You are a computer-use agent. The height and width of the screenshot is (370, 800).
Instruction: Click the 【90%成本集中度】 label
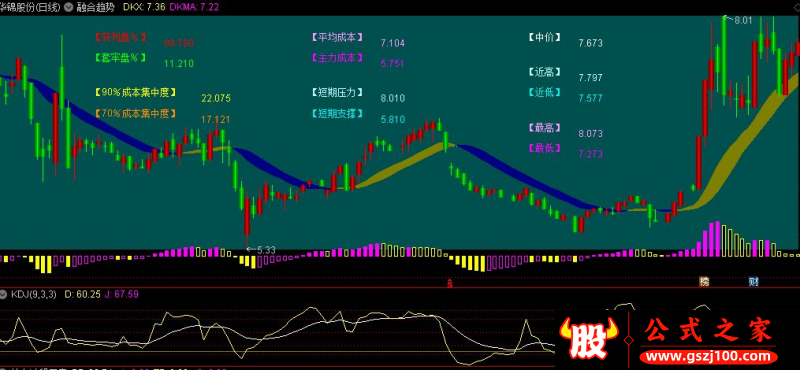pyautogui.click(x=135, y=92)
